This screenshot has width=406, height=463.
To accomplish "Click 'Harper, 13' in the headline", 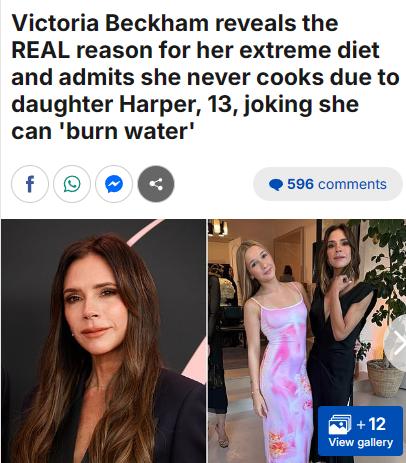I will 175,104.
